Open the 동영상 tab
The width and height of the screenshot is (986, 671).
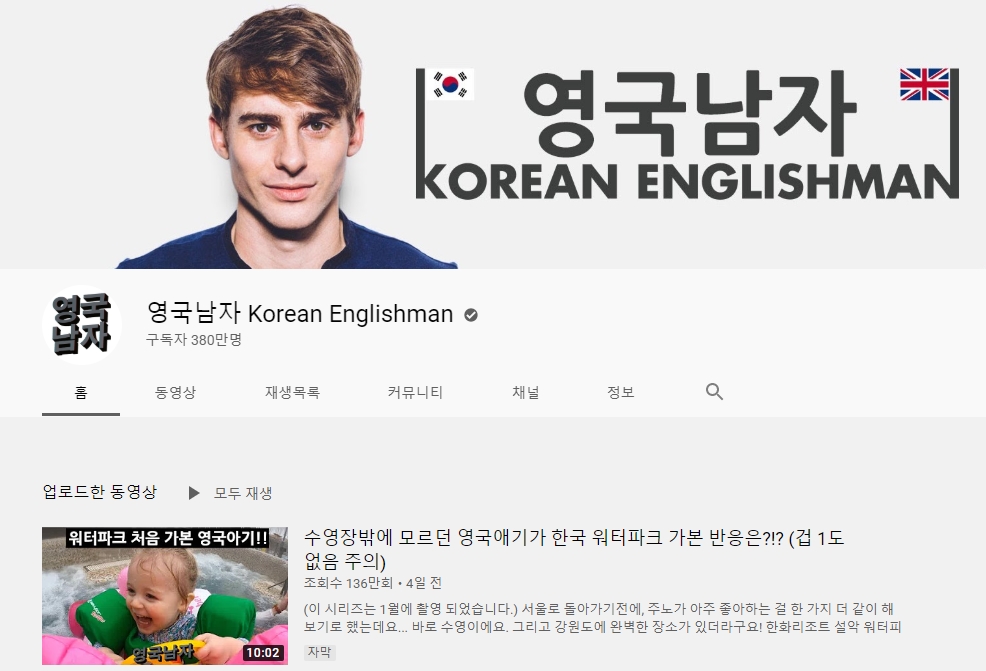(175, 392)
